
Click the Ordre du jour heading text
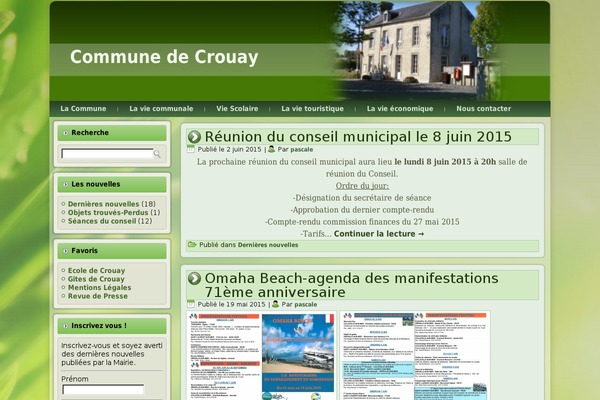(x=362, y=186)
